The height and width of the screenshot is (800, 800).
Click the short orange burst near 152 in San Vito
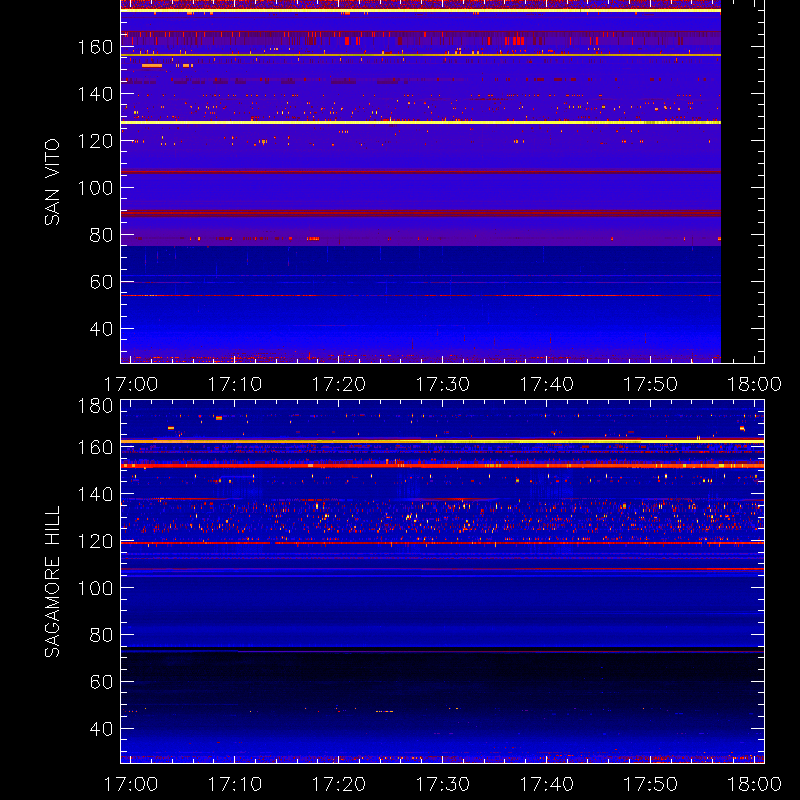coord(152,65)
